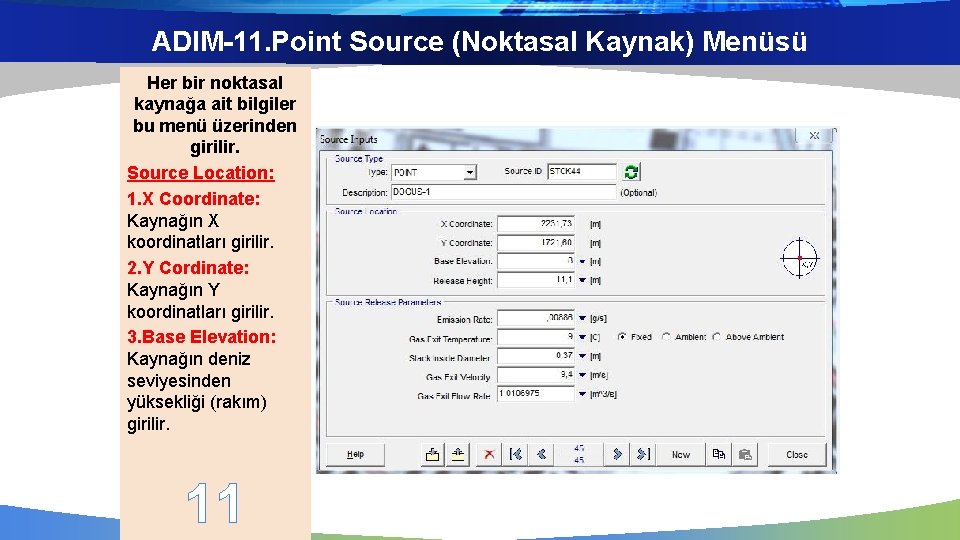The image size is (960, 540).
Task: Click the Source ID input field
Action: [582, 171]
